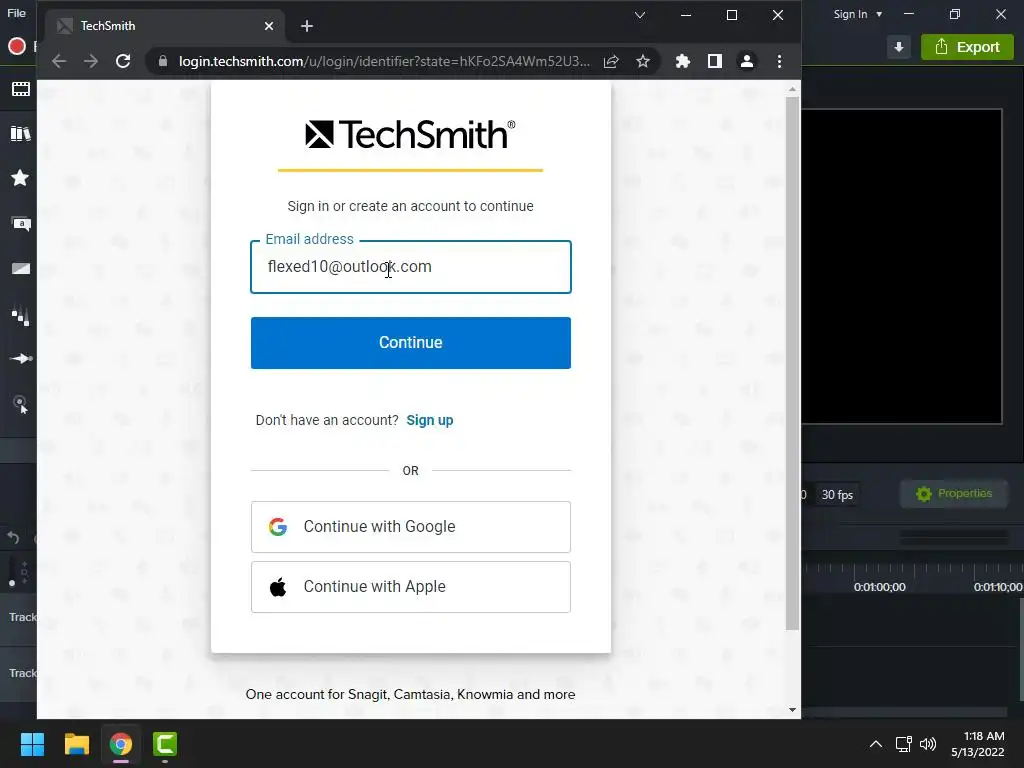Open Chrome tab search chevron
1024x768 pixels.
[640, 15]
